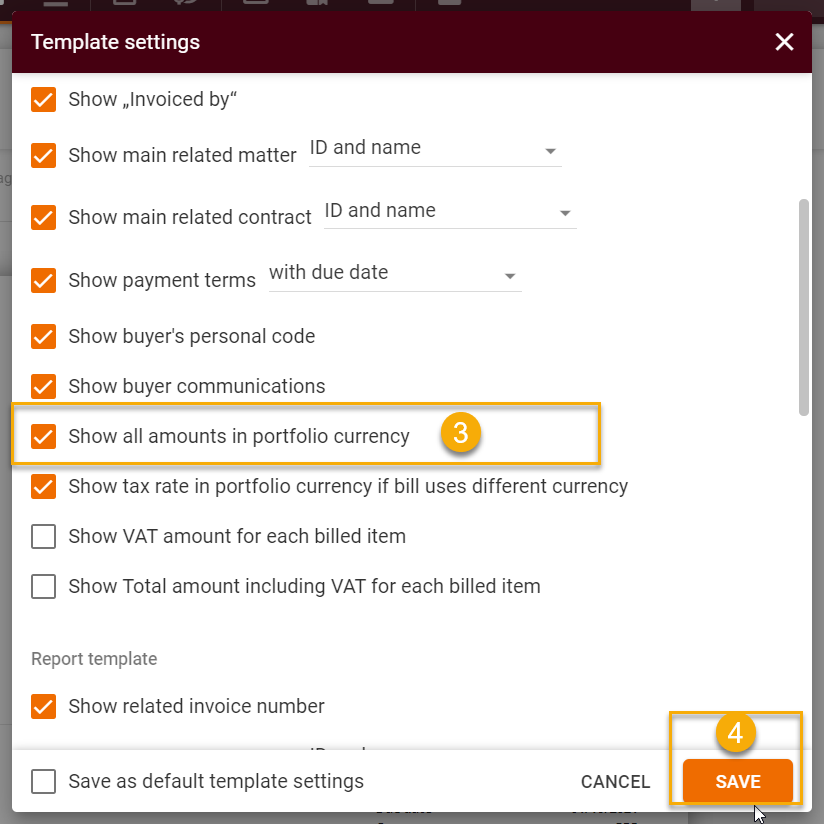Open the matter "ID and name" dropdown
824x824 pixels.
pyautogui.click(x=550, y=150)
